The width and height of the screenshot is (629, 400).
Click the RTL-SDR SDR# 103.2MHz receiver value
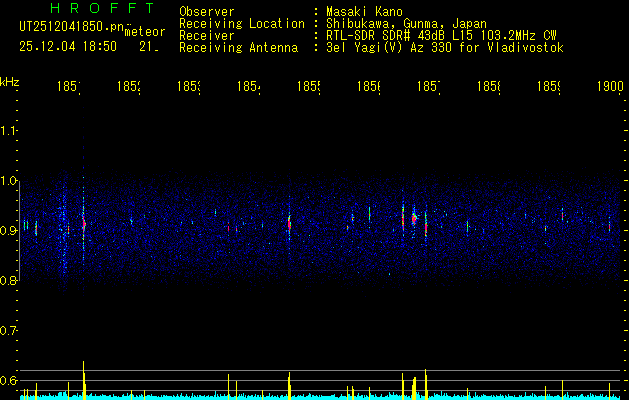(441, 36)
